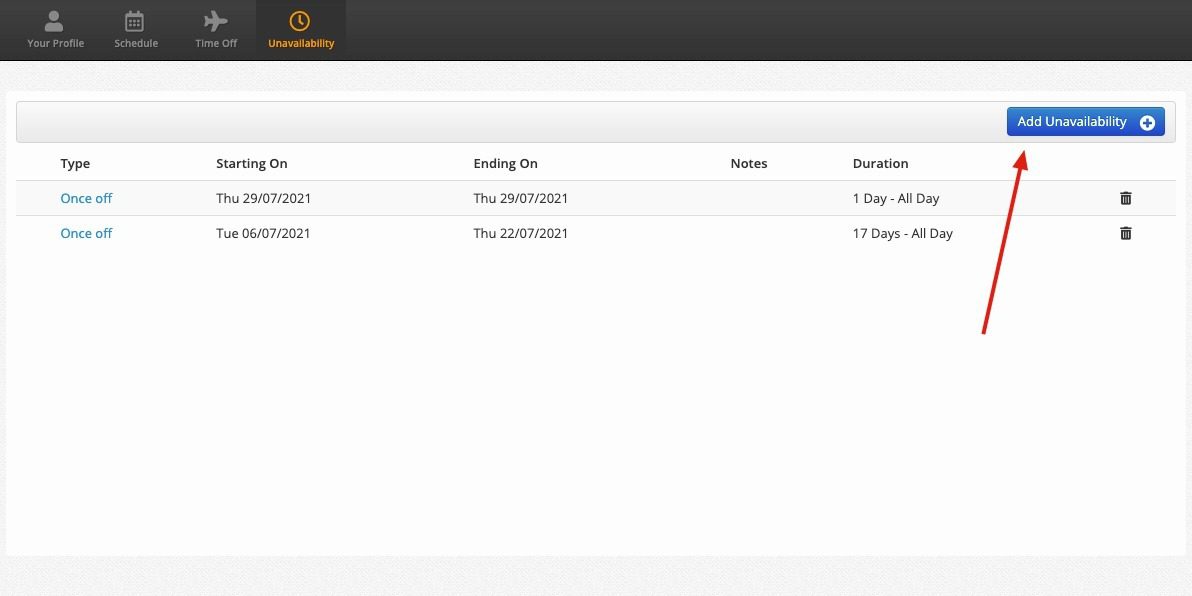
Task: Click the Tue 06/07/2021 start date
Action: coord(263,233)
